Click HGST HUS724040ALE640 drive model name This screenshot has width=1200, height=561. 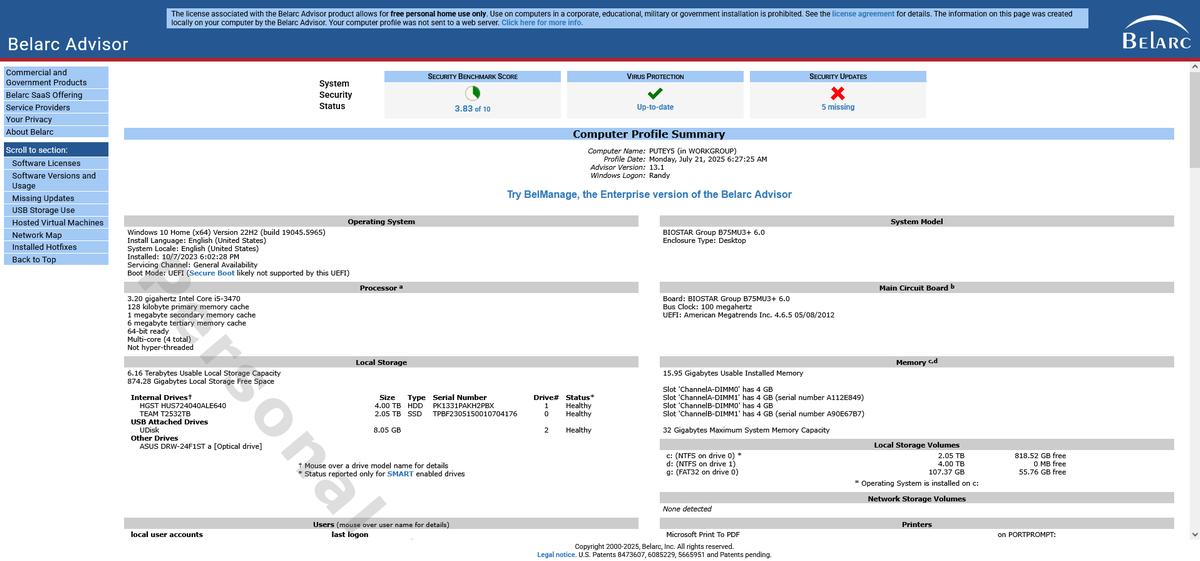[183, 405]
